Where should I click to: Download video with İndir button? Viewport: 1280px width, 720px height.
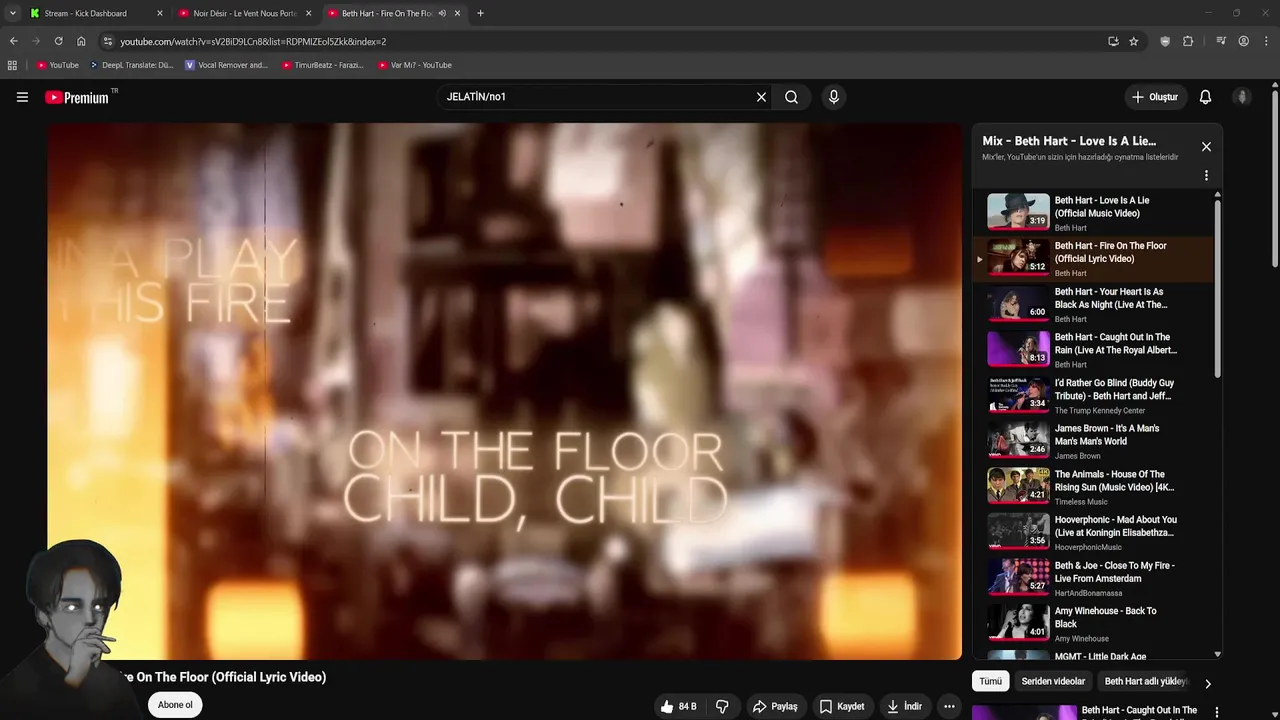click(904, 706)
